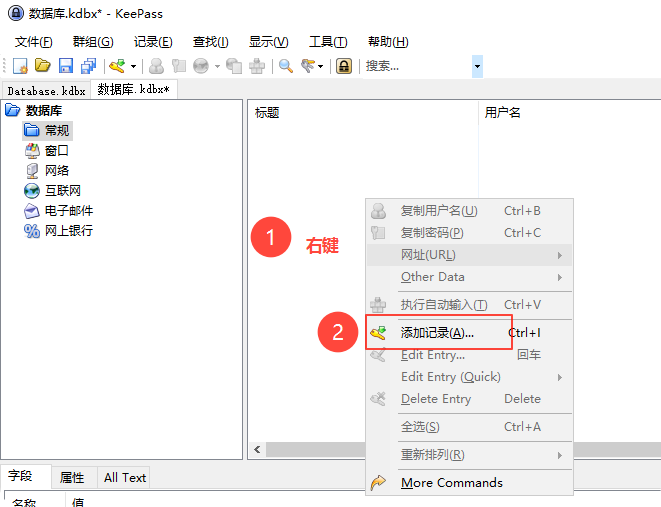Open the 记录(E) menu
The height and width of the screenshot is (507, 661).
pos(153,42)
